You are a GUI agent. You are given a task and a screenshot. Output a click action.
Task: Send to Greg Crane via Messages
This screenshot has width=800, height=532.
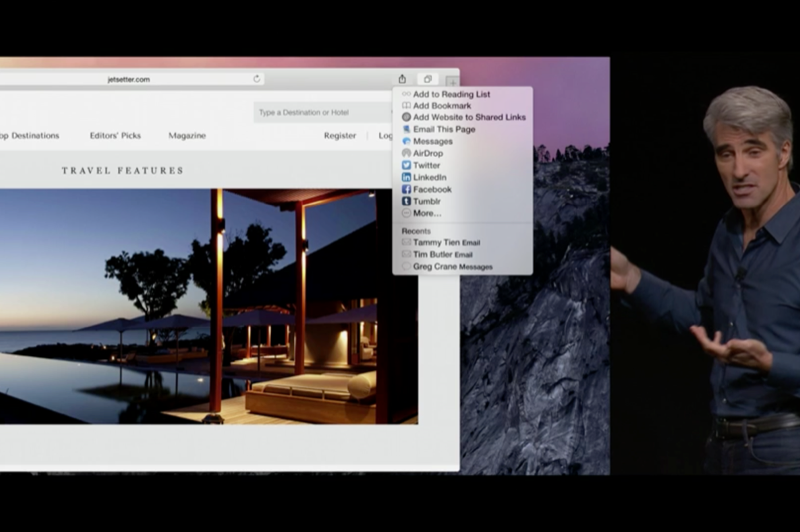[x=452, y=267]
